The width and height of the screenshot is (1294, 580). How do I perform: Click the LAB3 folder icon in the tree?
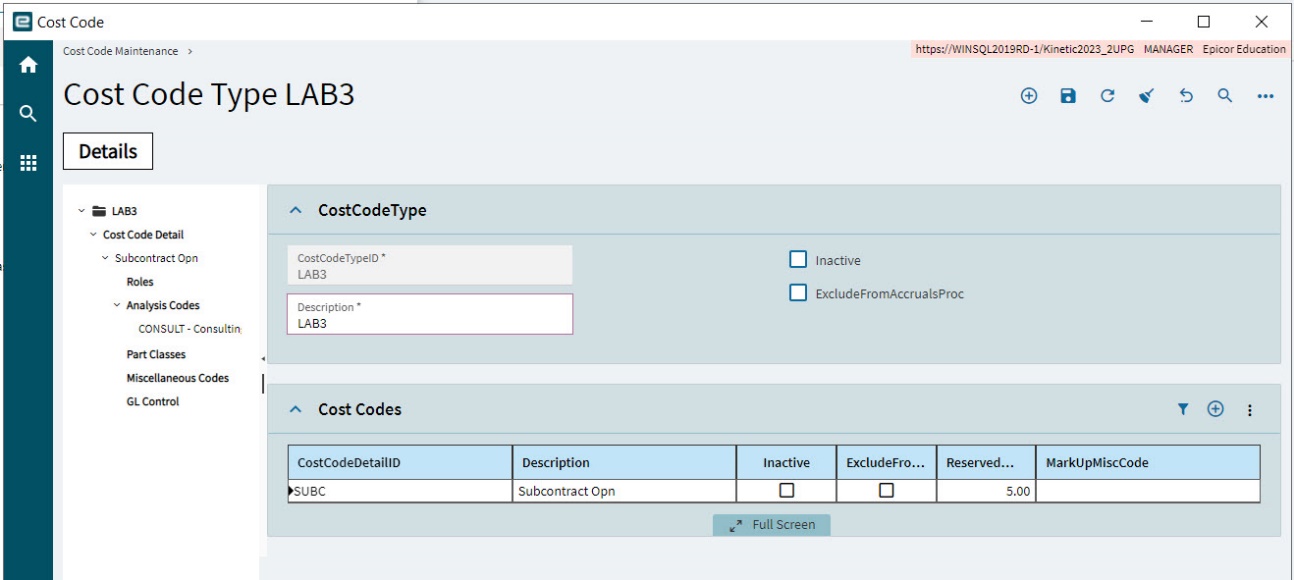click(99, 211)
